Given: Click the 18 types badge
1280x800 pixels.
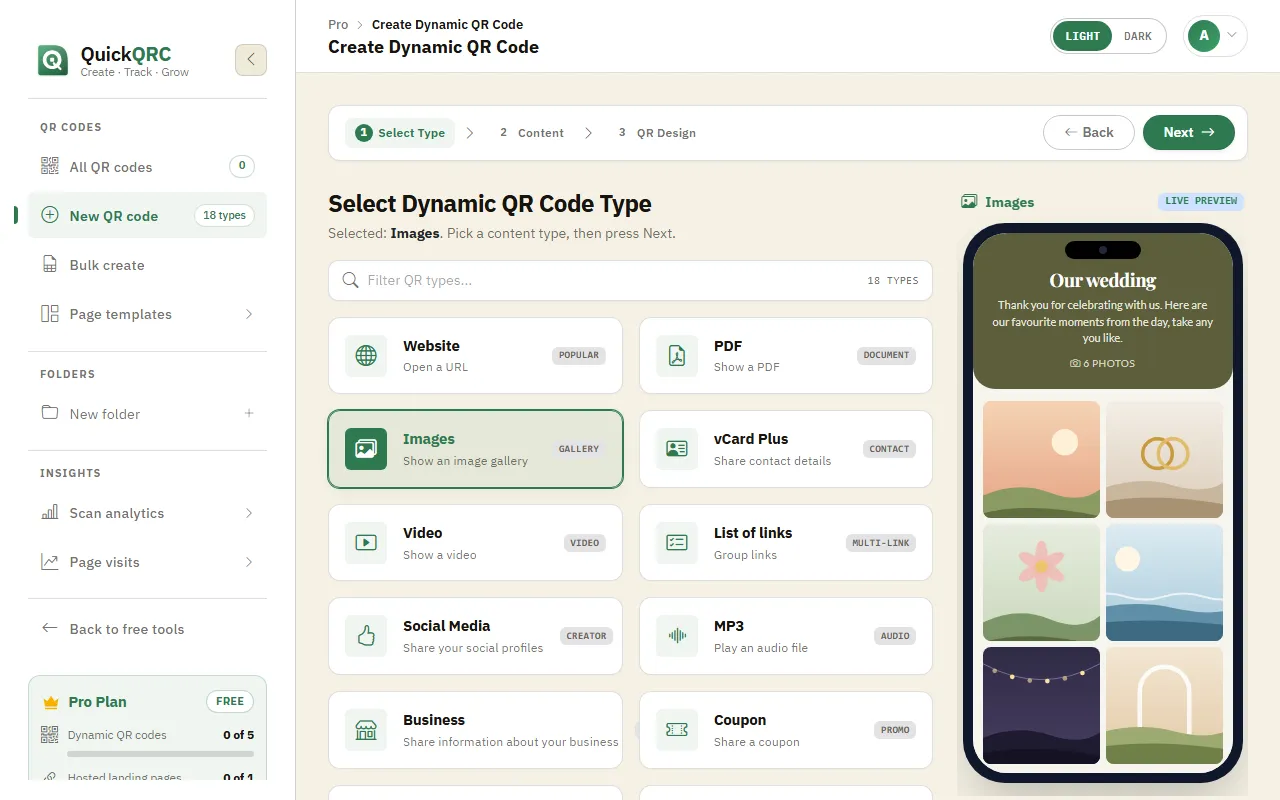Looking at the screenshot, I should pos(224,215).
